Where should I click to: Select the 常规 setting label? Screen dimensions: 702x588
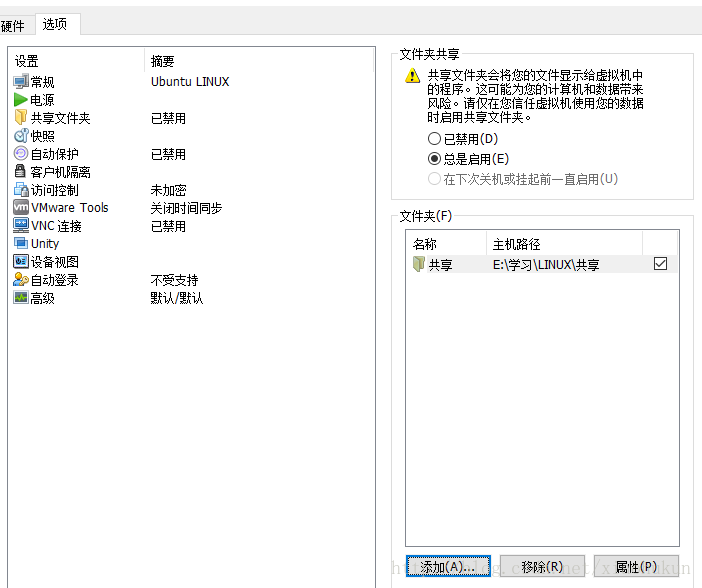point(43,82)
